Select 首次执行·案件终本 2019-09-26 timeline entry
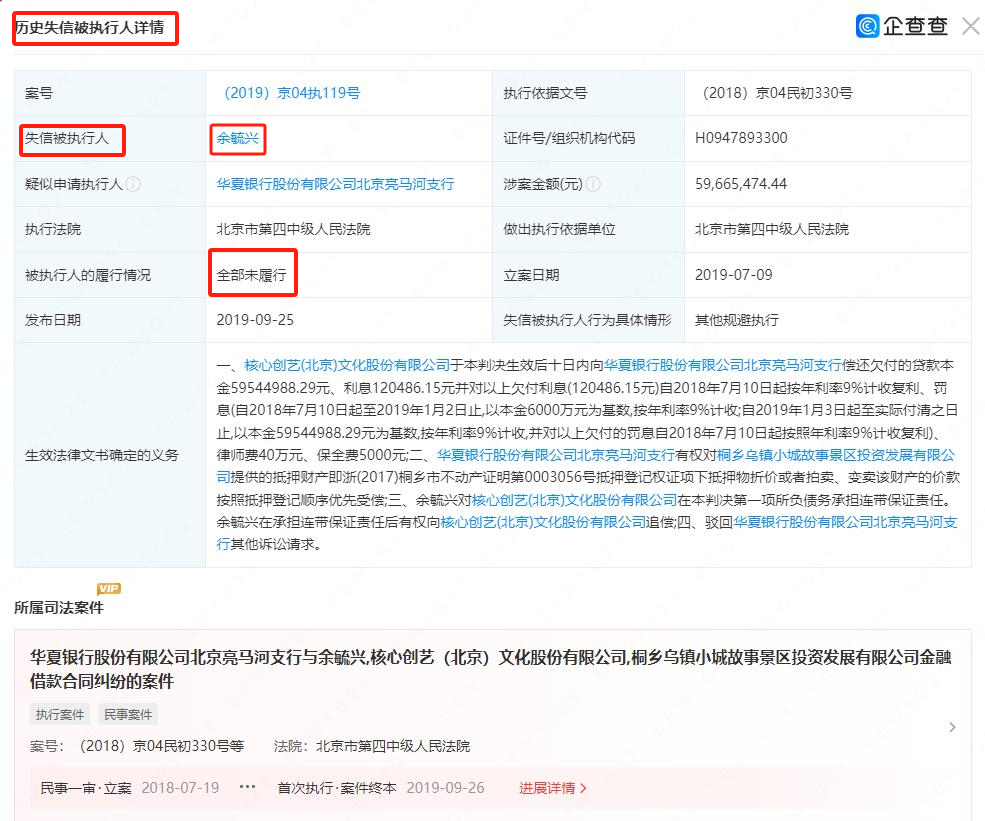Viewport: 985px width, 821px height. [381, 788]
